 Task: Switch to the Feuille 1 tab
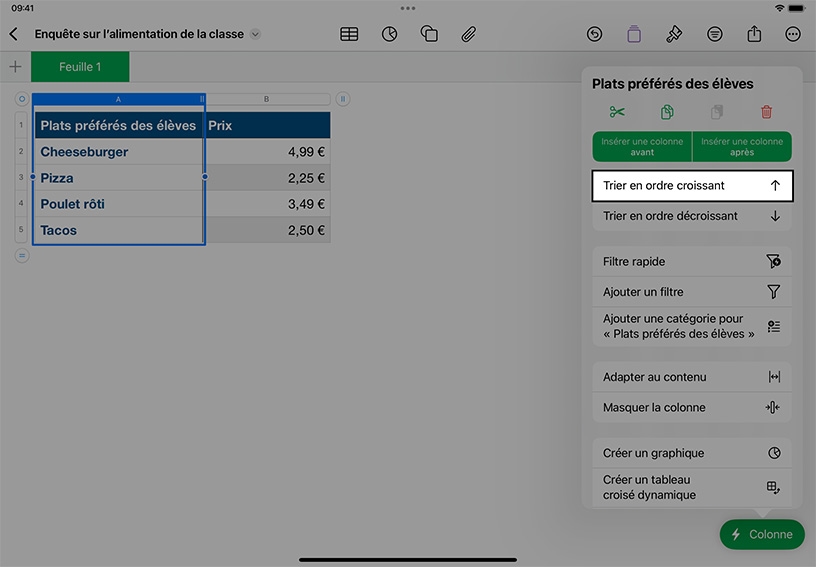click(80, 67)
